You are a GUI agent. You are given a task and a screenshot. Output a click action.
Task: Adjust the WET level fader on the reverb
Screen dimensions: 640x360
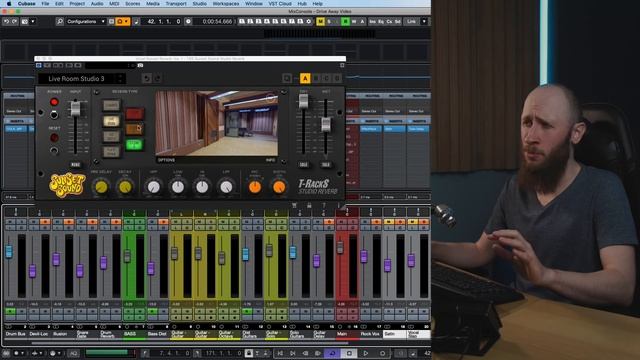(326, 124)
